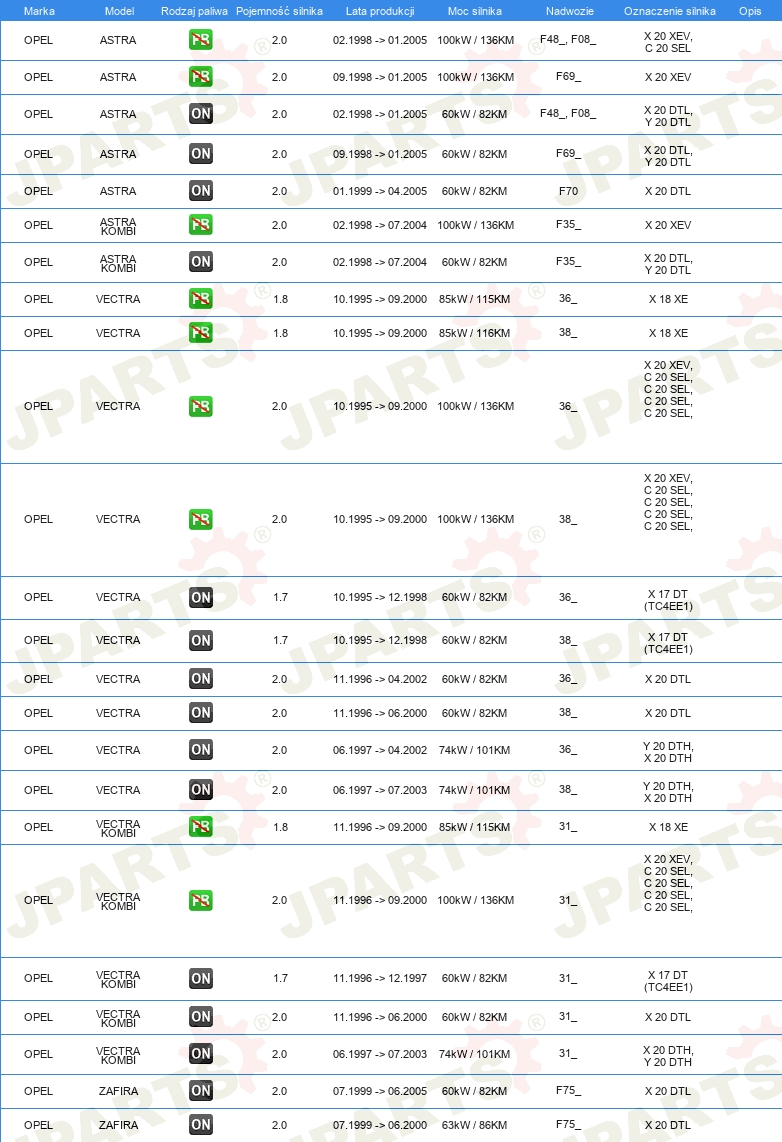Click diesel ON icon in Astra F69_ 60kW row

200,154
